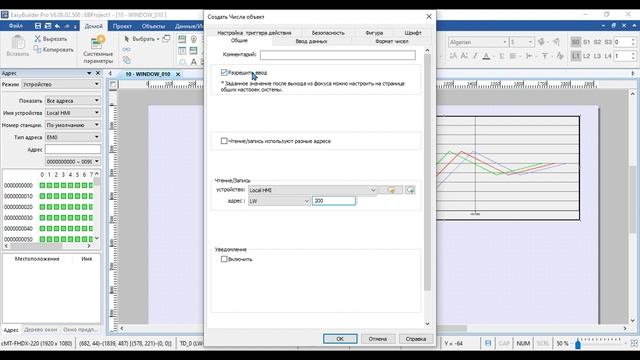The width and height of the screenshot is (640, 360).
Task: Click the undo arrow in the title ribbon
Action: click(58, 26)
